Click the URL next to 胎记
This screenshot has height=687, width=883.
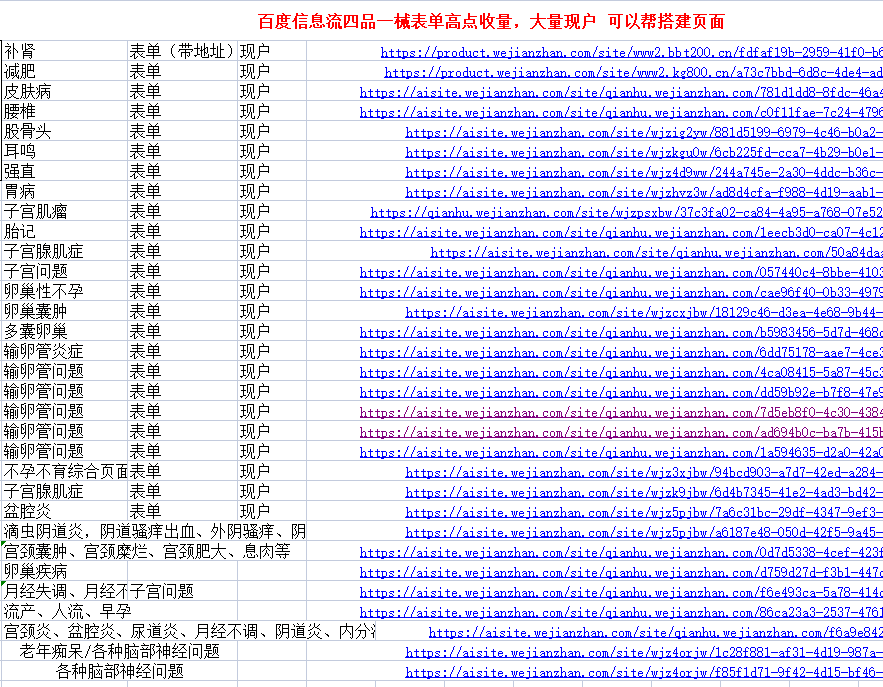(620, 232)
